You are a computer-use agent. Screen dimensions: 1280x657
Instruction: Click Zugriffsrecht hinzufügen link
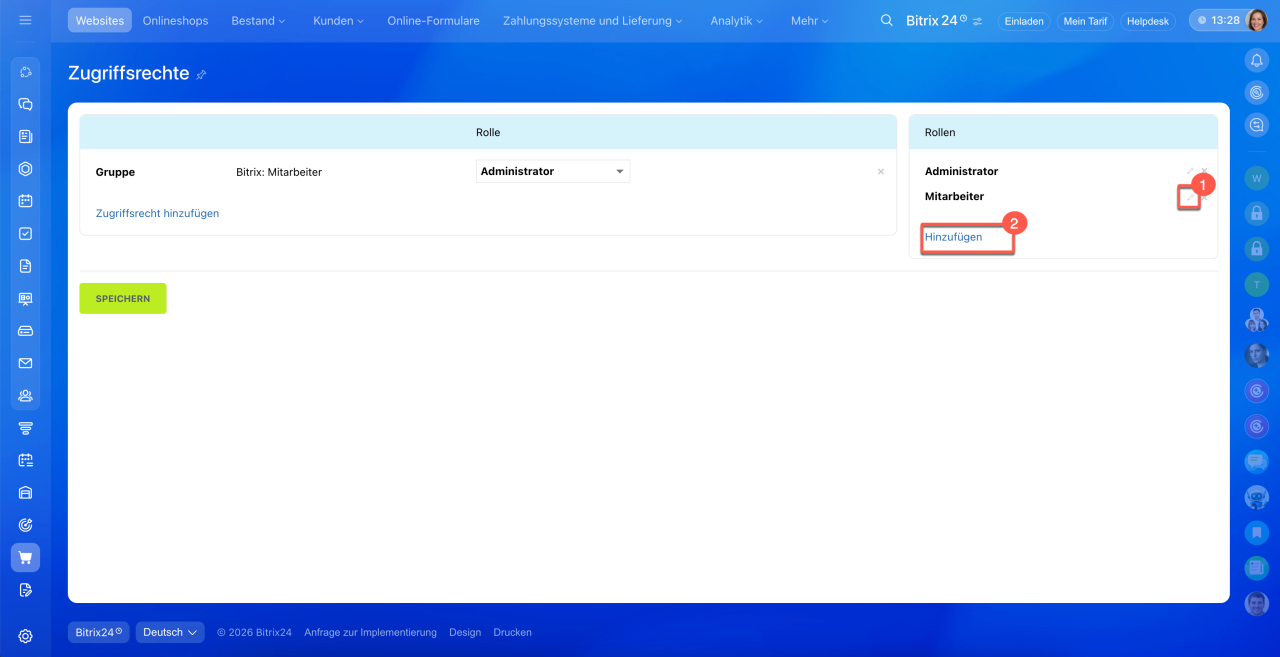tap(157, 213)
